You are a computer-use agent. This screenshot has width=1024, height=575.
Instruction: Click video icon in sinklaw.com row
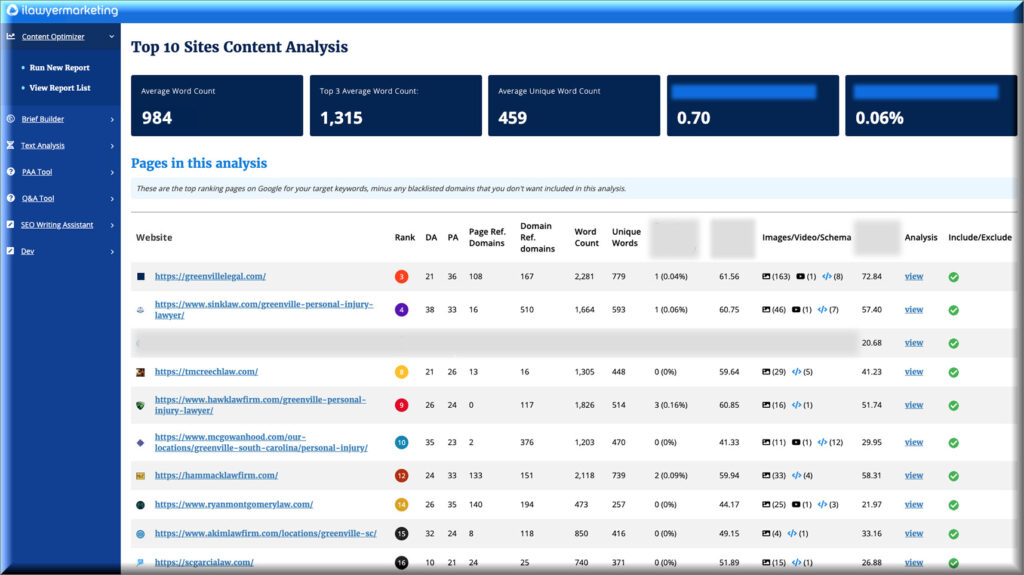(796, 310)
